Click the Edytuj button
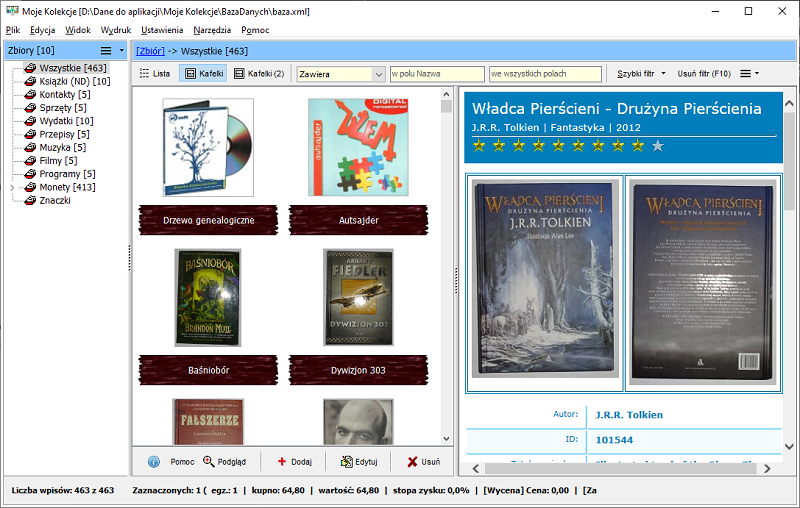The image size is (800, 508). point(359,462)
